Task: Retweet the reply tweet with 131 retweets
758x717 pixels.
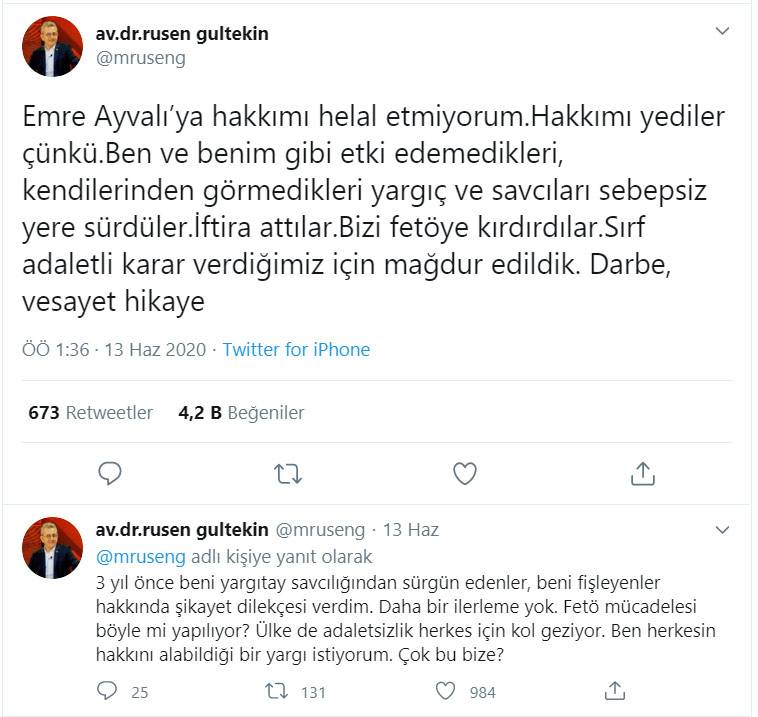Action: (x=277, y=691)
